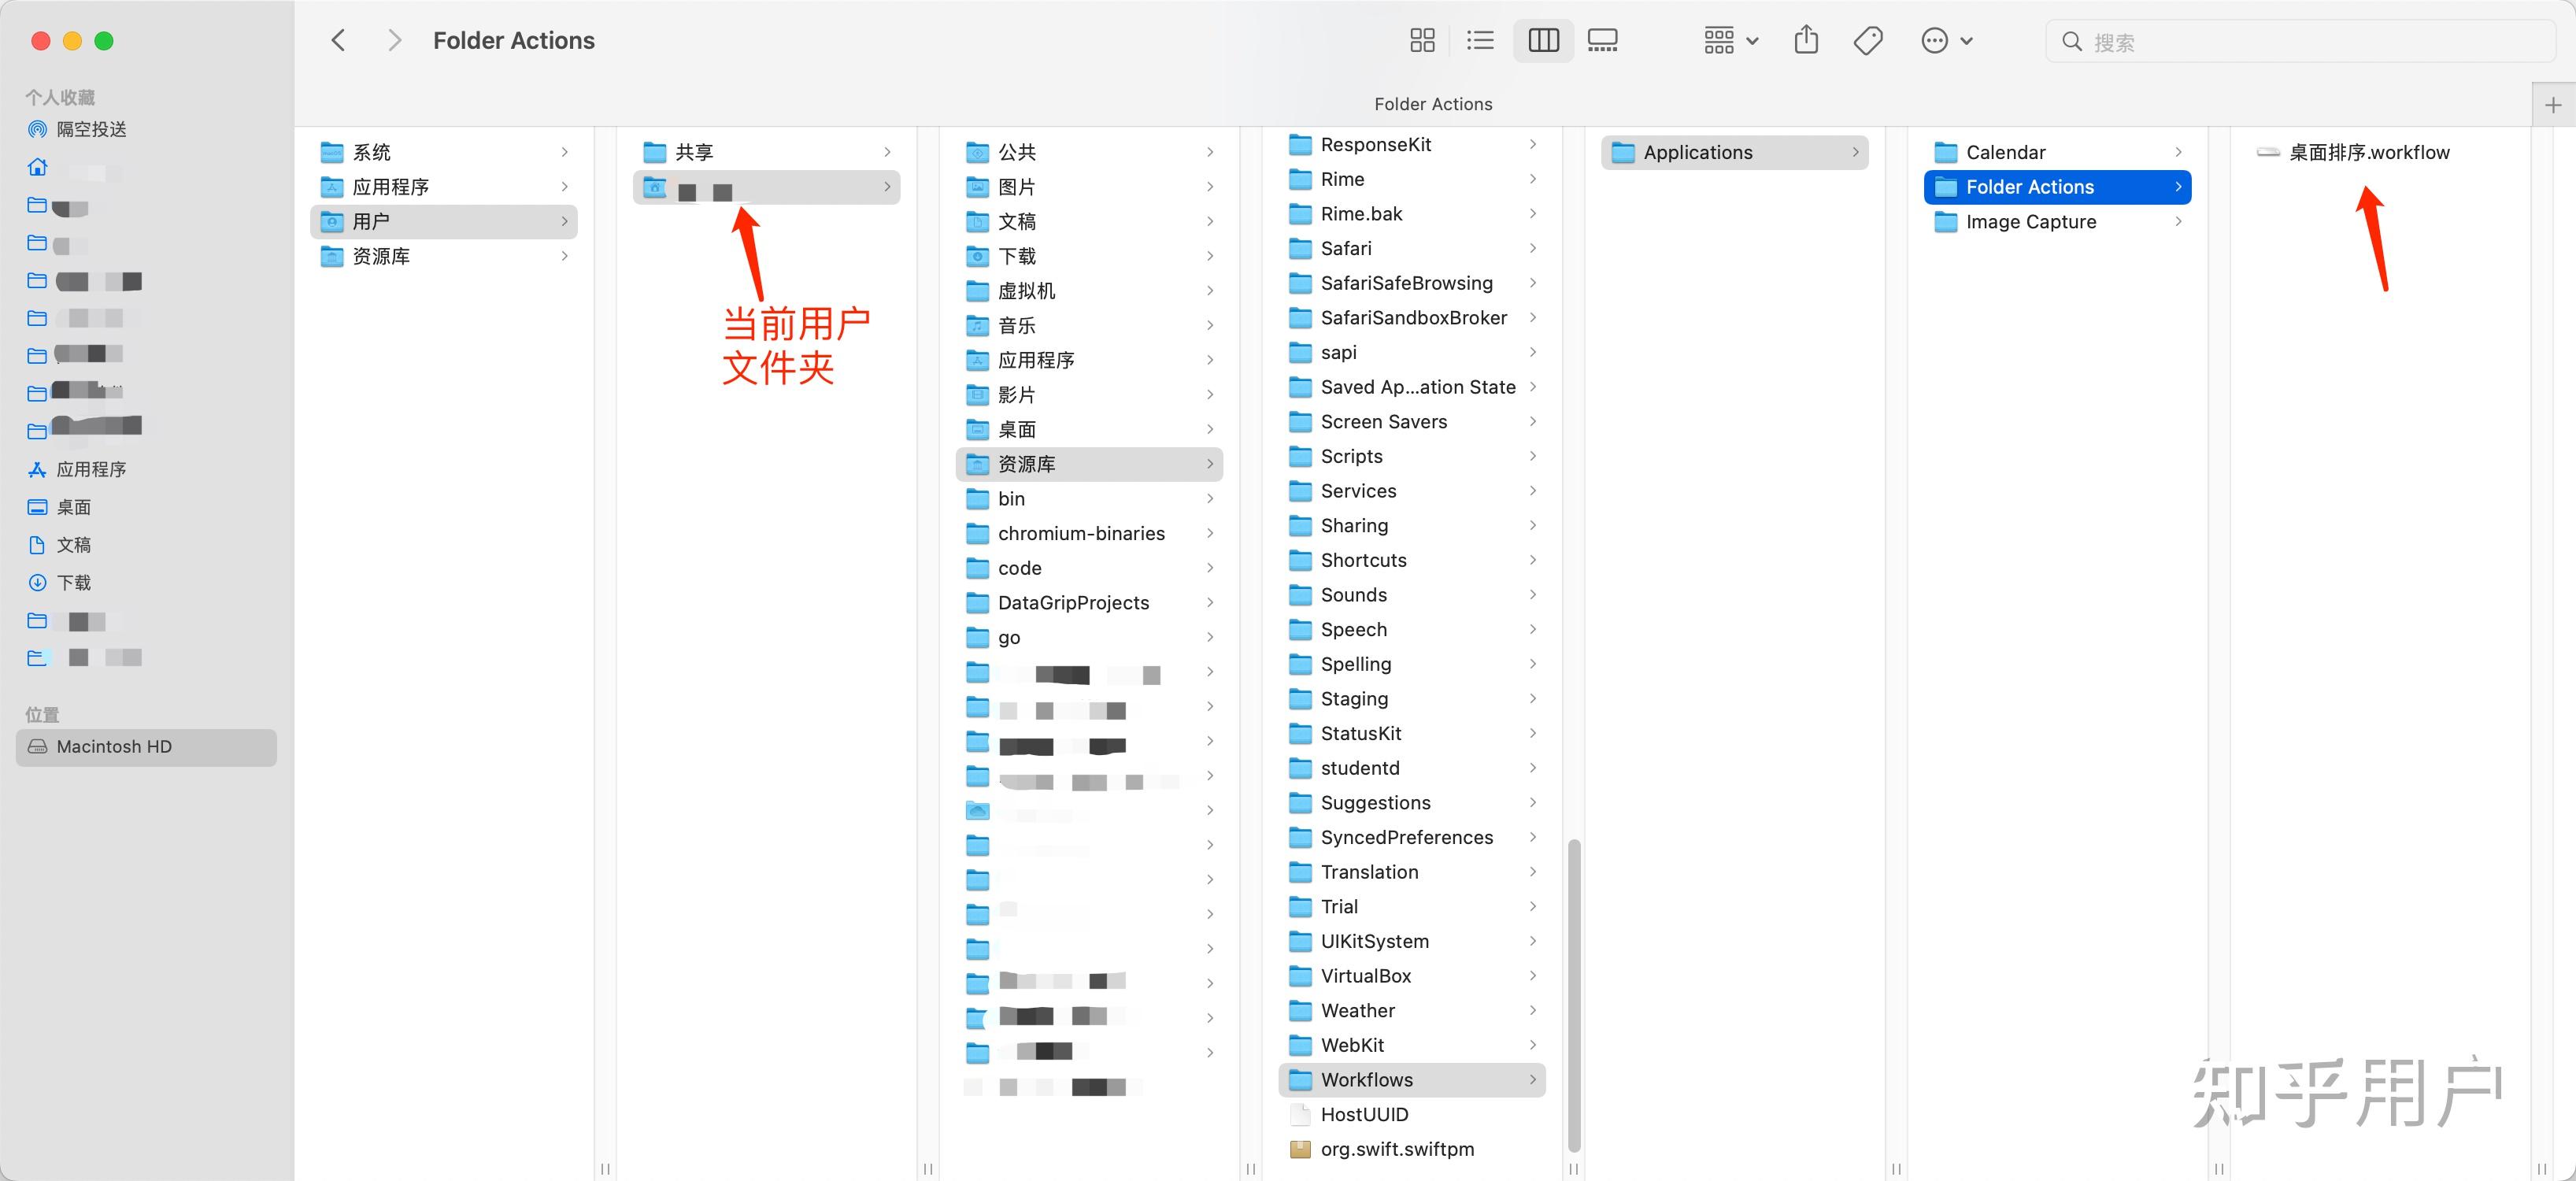2576x1181 pixels.
Task: Select column view mode
Action: (1543, 41)
